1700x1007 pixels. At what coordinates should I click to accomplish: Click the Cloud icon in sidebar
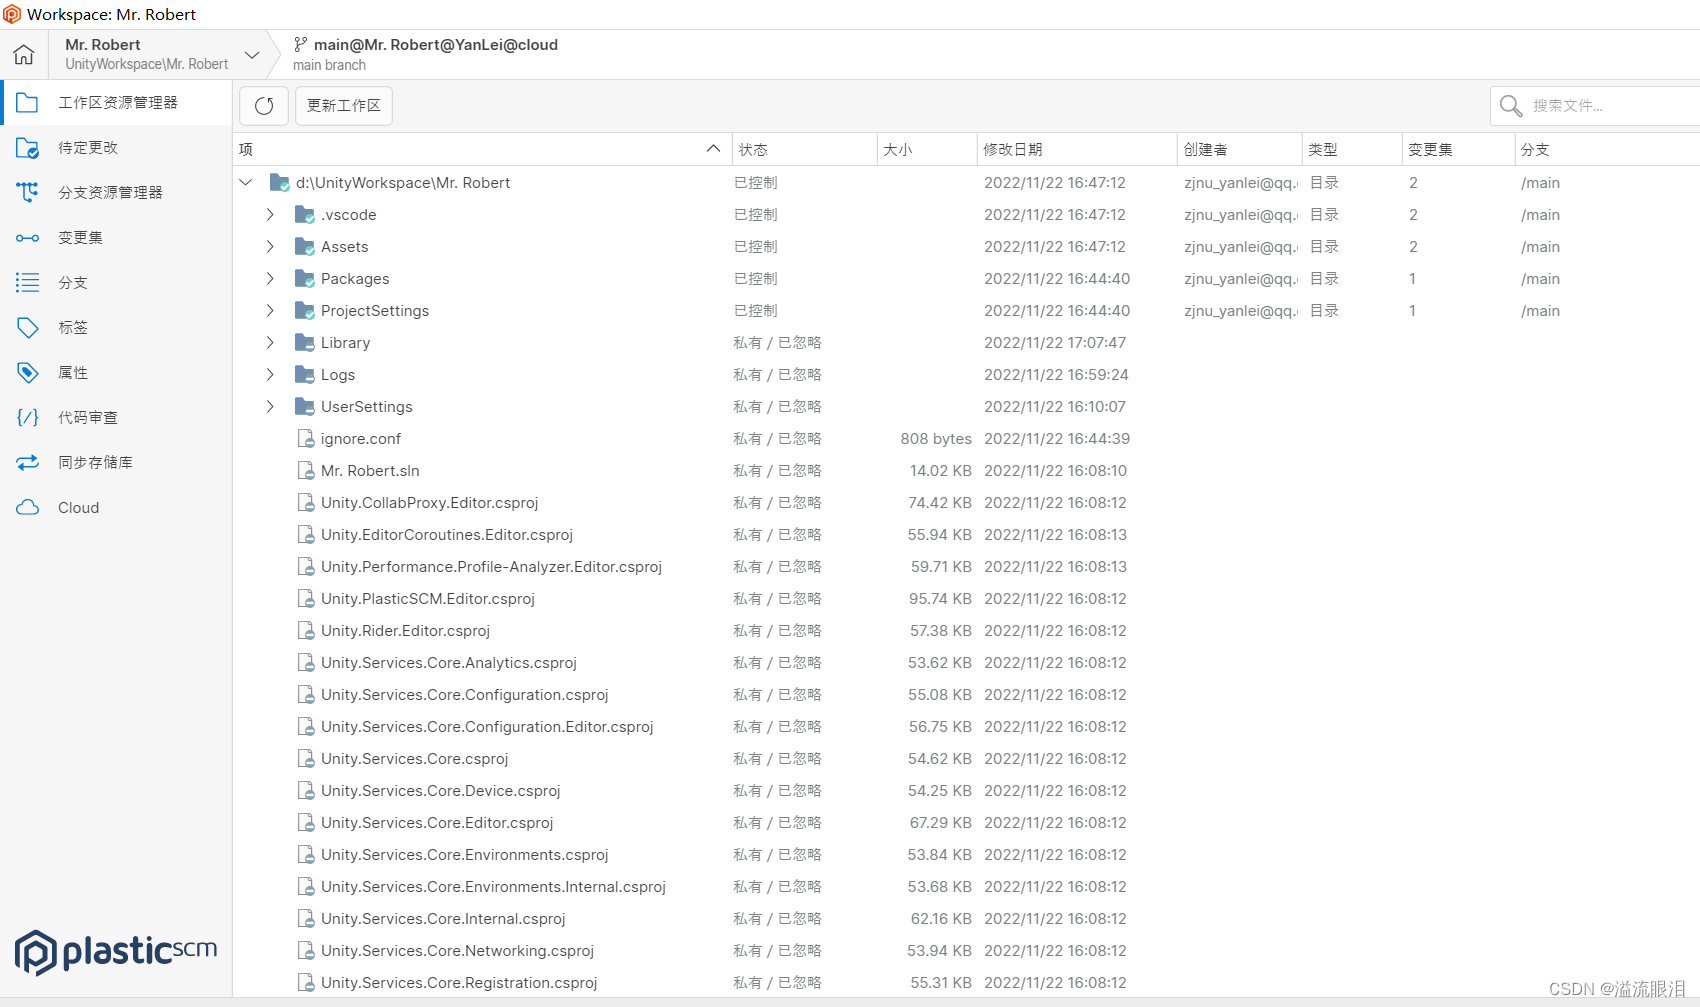click(x=28, y=507)
